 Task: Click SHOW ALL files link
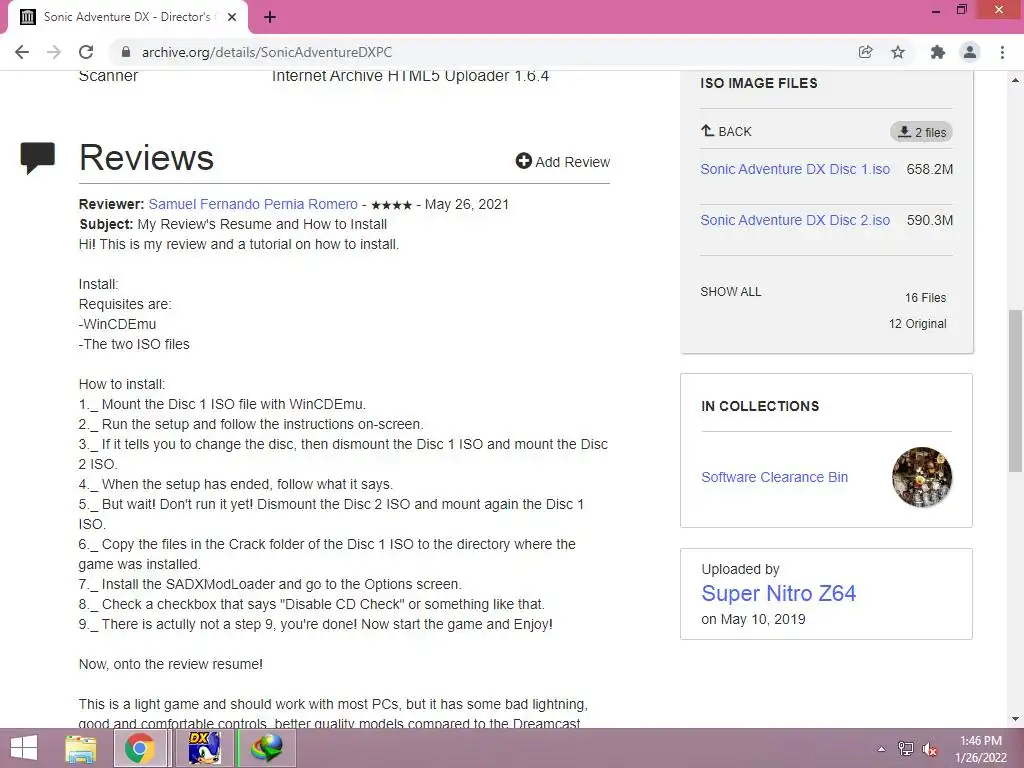(731, 292)
